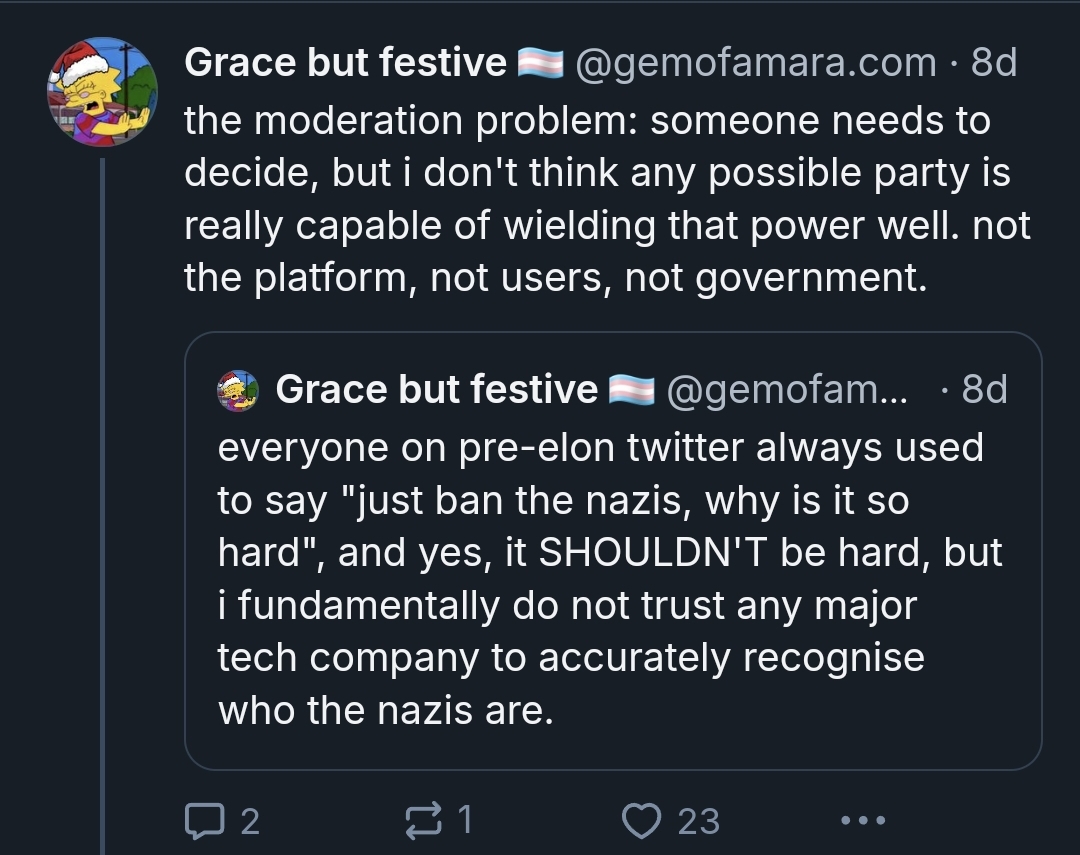The image size is (1080, 855).
Task: Like the post with heart icon
Action: [x=642, y=821]
